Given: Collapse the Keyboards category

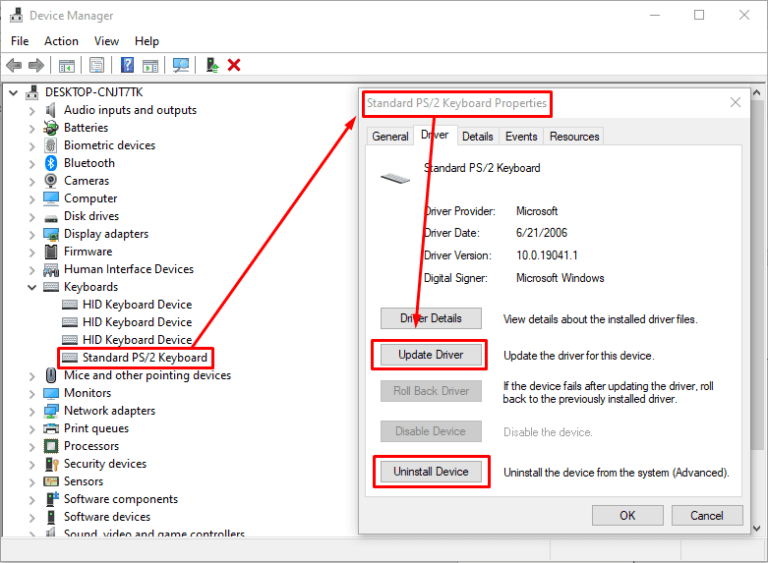Looking at the screenshot, I should click(32, 287).
